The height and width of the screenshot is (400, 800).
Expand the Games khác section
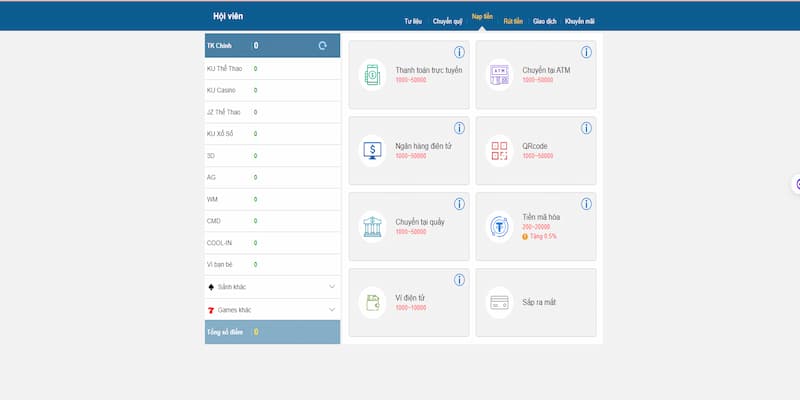(331, 310)
